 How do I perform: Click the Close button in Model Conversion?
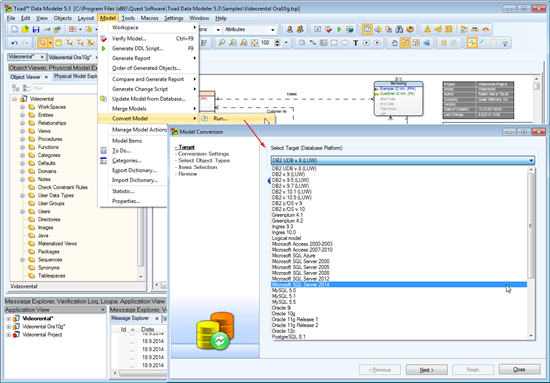(519, 370)
